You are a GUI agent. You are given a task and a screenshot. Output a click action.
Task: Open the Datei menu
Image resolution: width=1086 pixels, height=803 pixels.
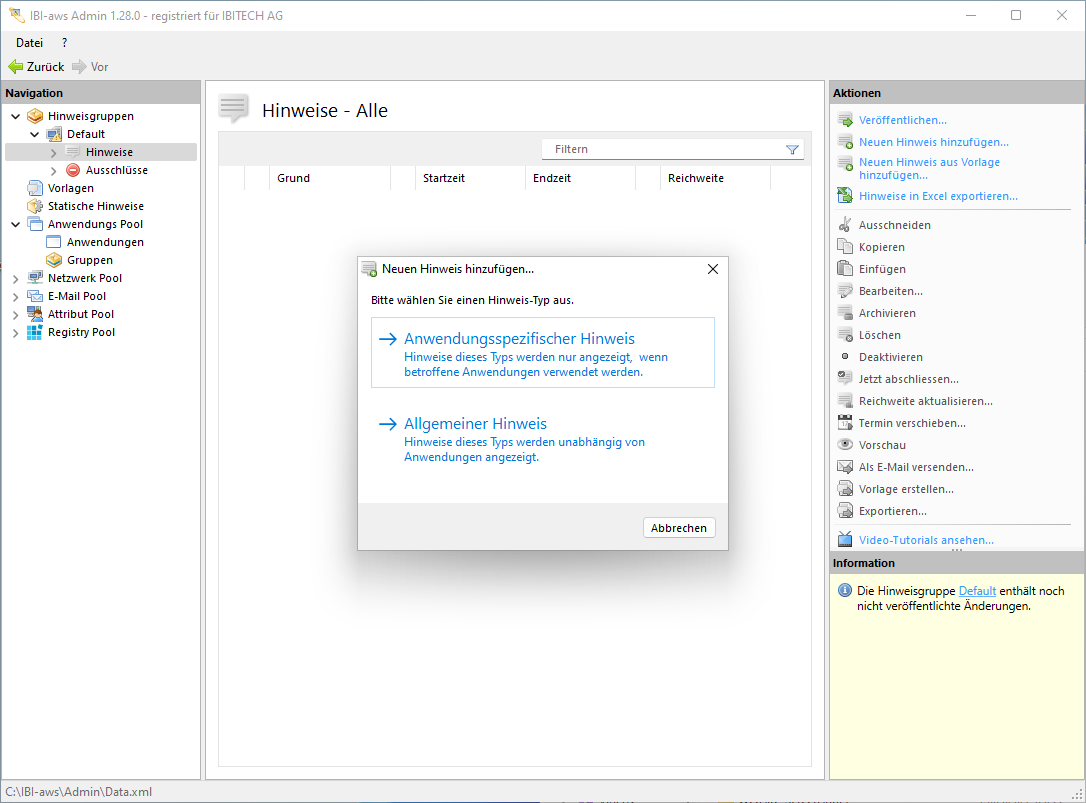click(29, 43)
